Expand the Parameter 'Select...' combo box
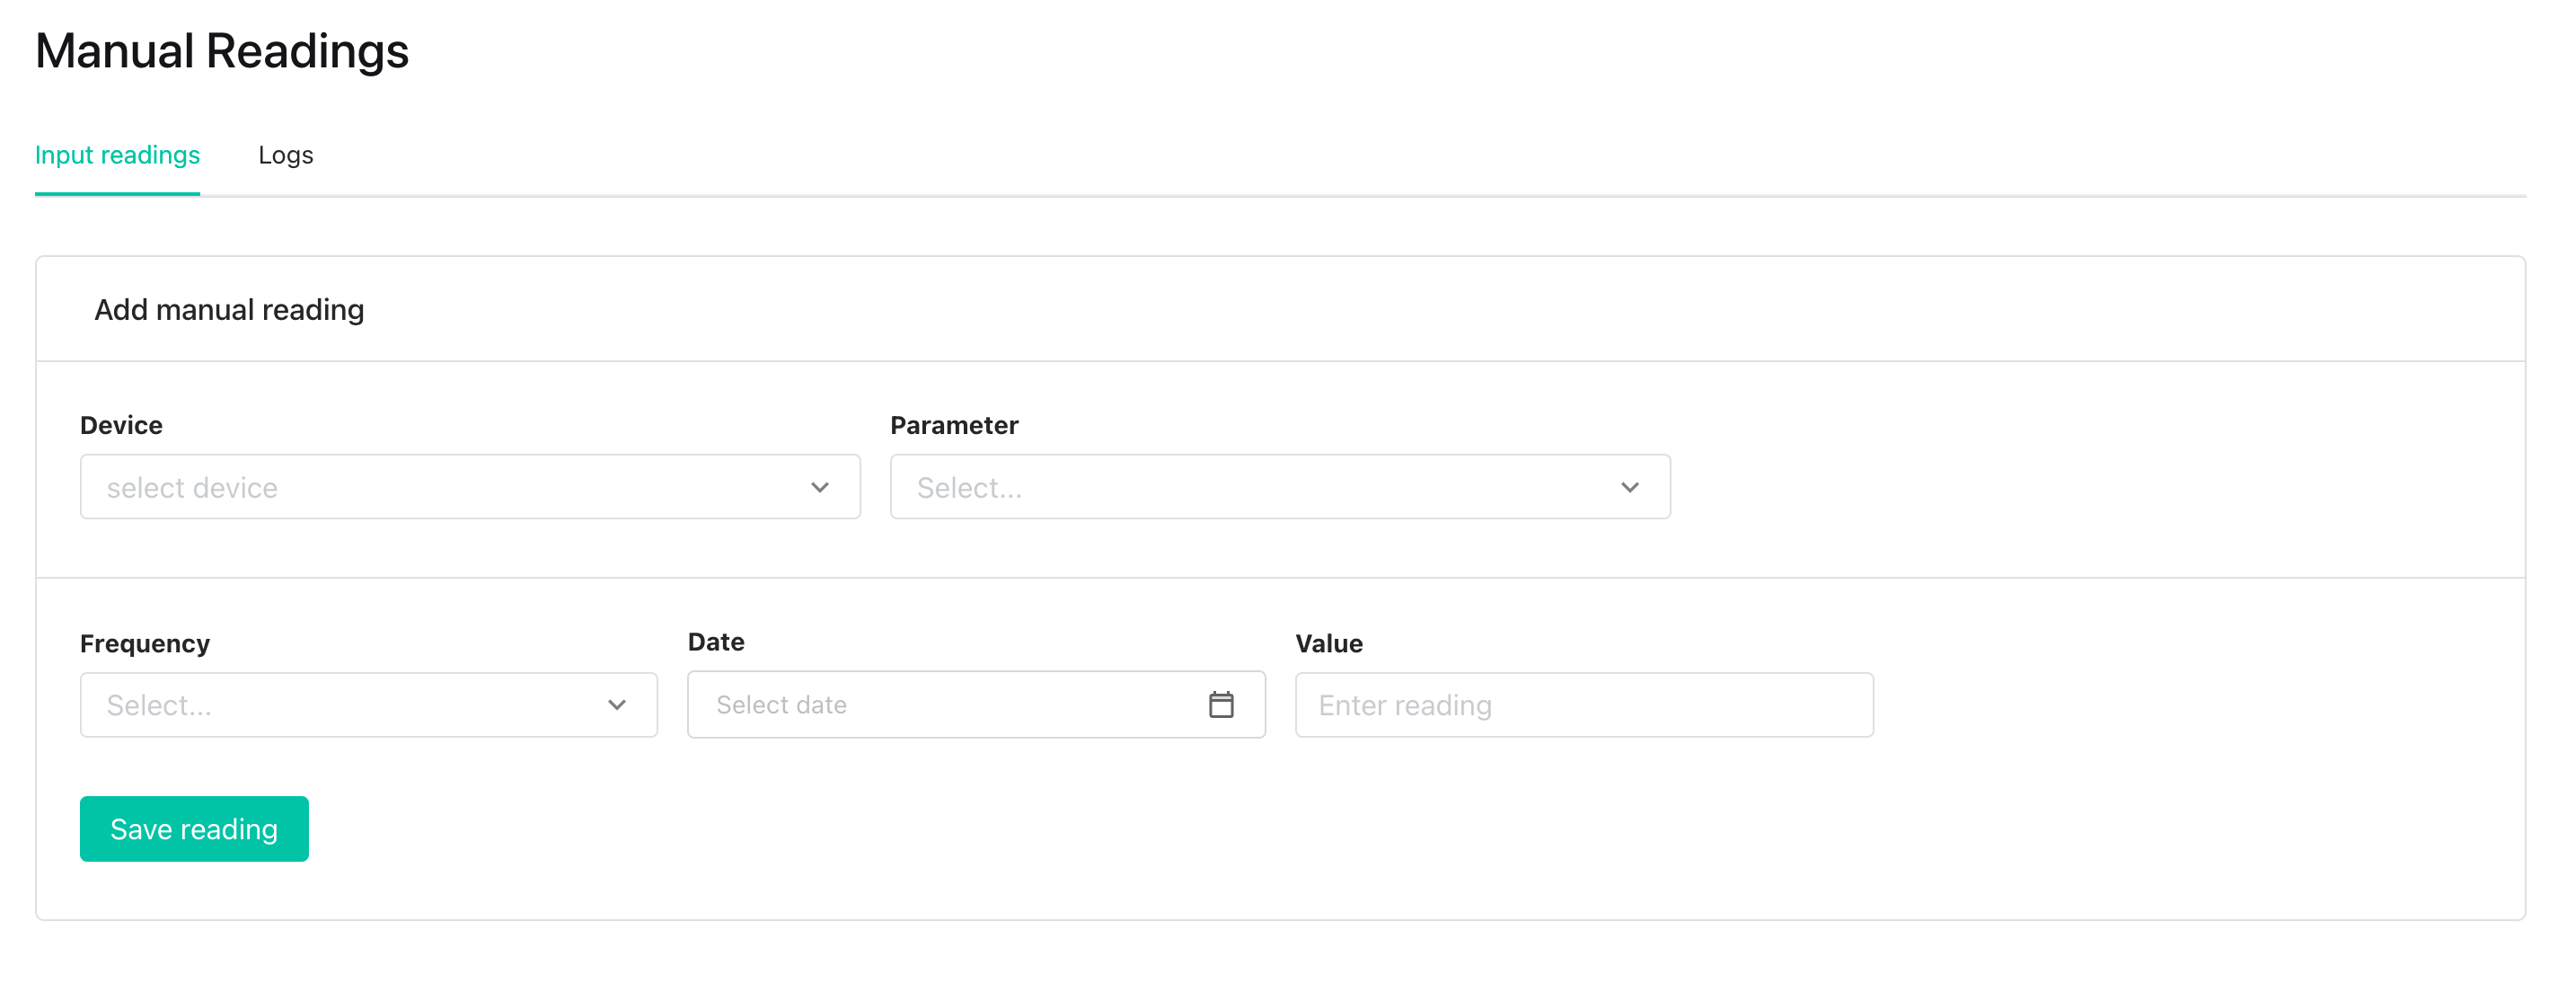 [x=1280, y=487]
